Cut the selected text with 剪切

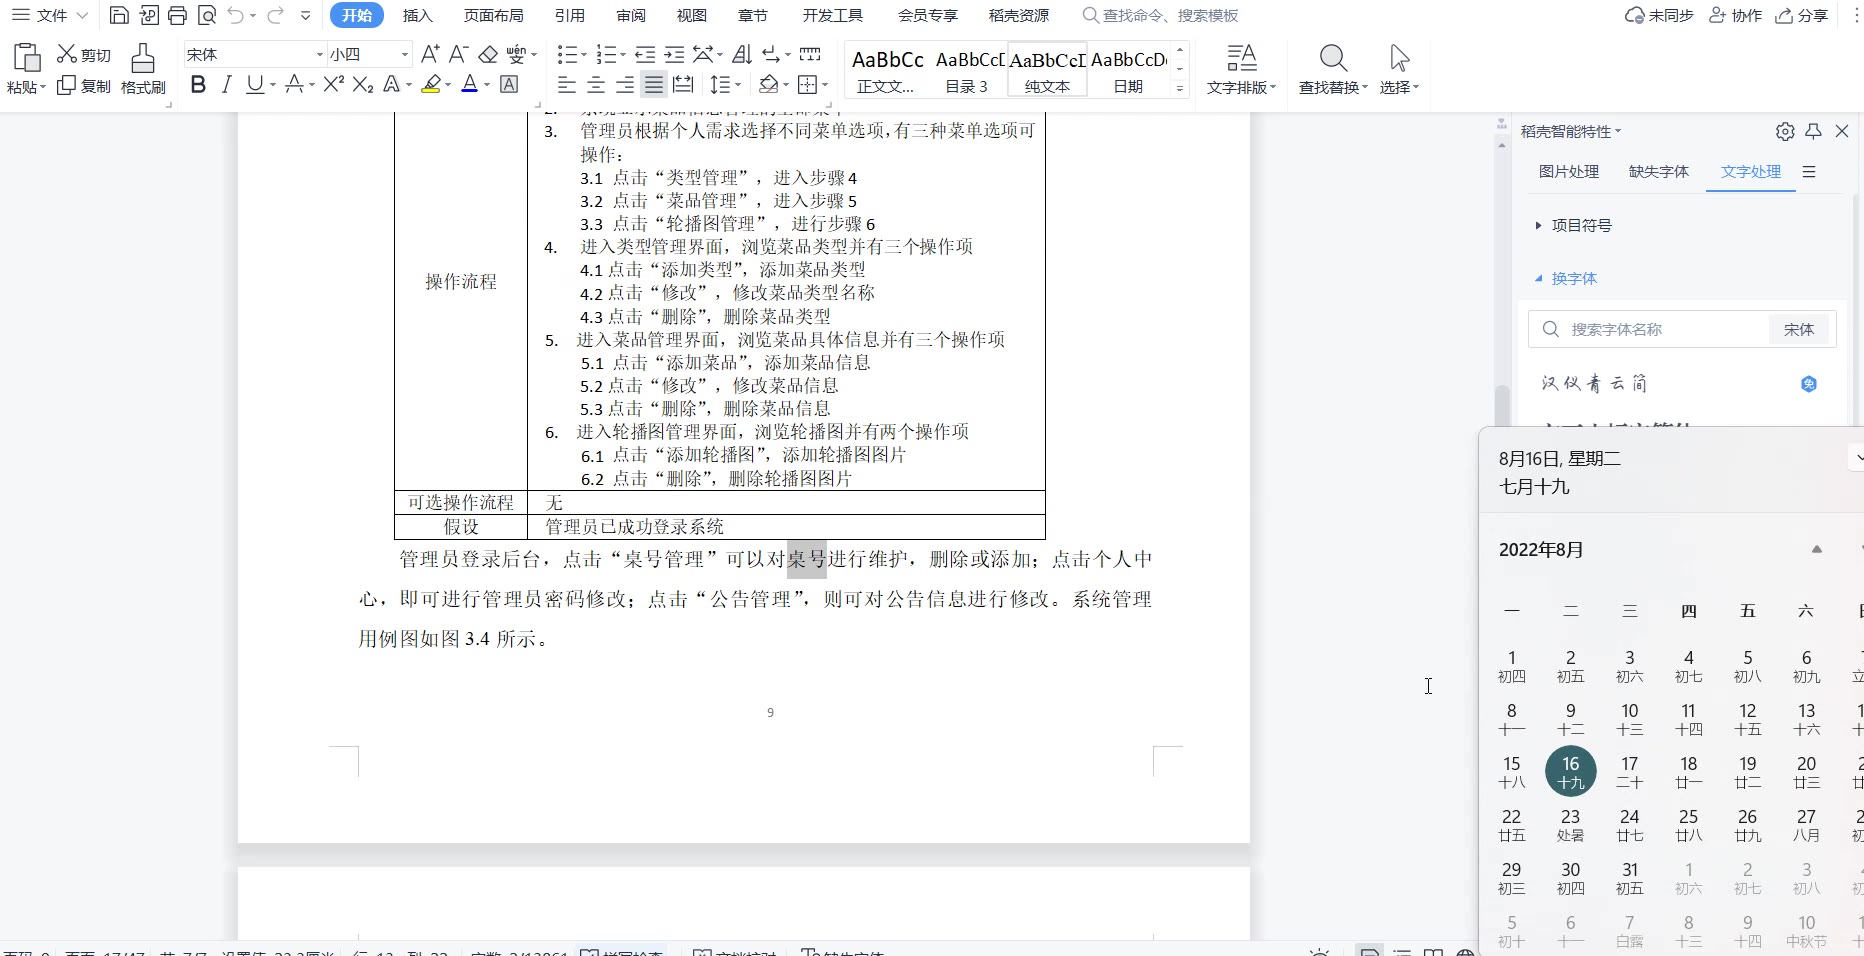coord(84,54)
